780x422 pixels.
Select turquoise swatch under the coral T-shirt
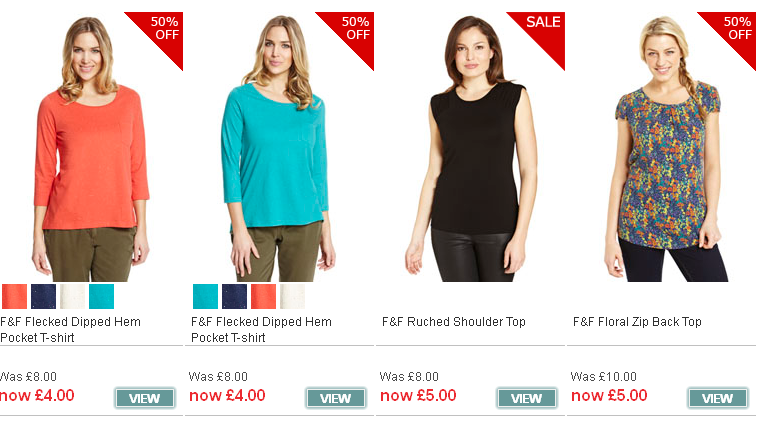coord(101,297)
